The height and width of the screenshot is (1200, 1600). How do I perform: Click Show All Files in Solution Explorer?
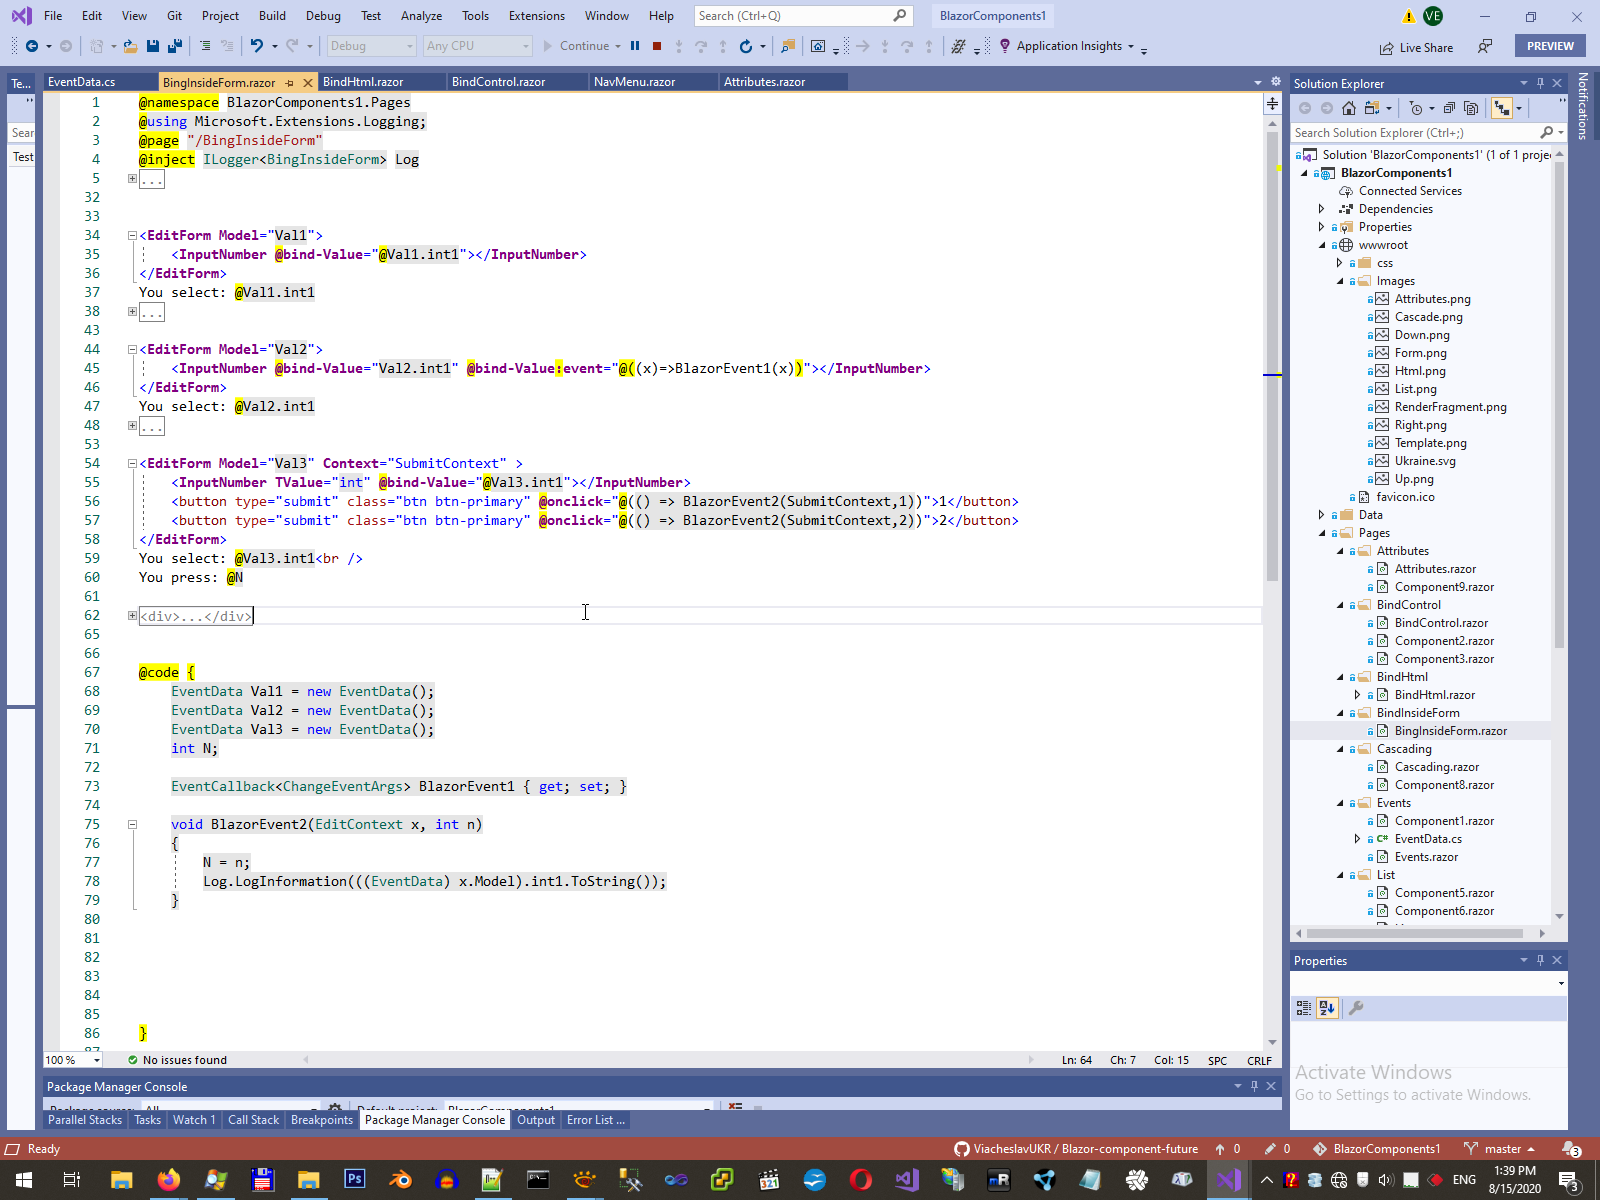tap(1471, 108)
